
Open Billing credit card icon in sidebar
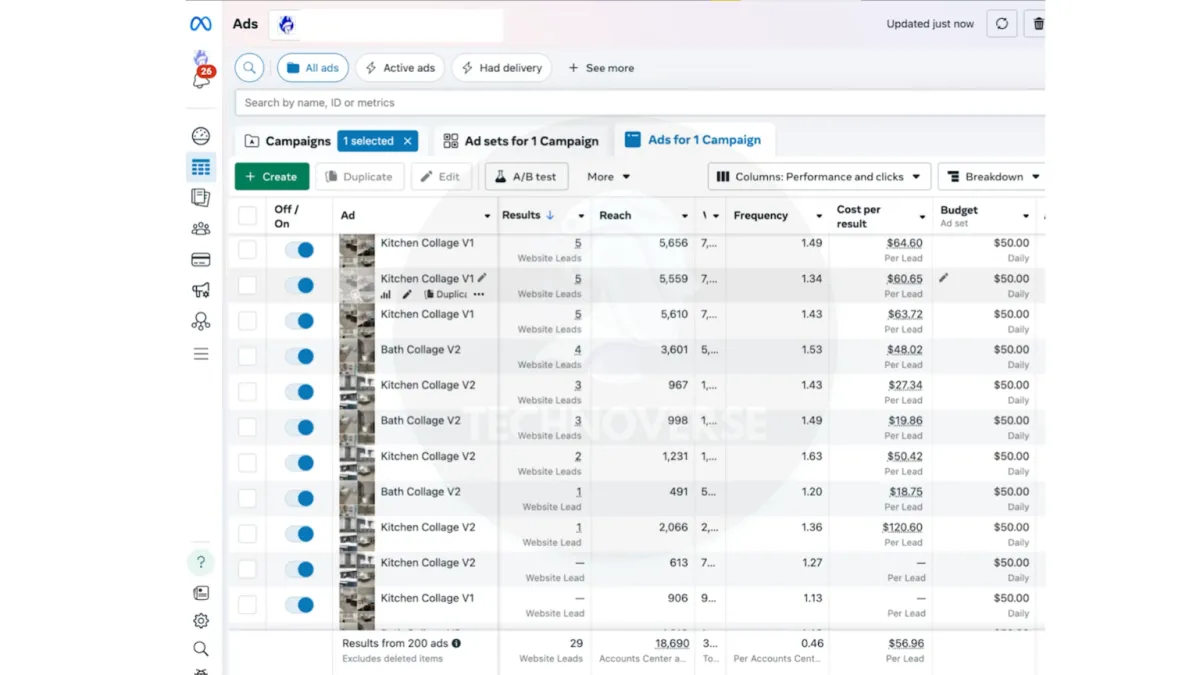pyautogui.click(x=201, y=260)
